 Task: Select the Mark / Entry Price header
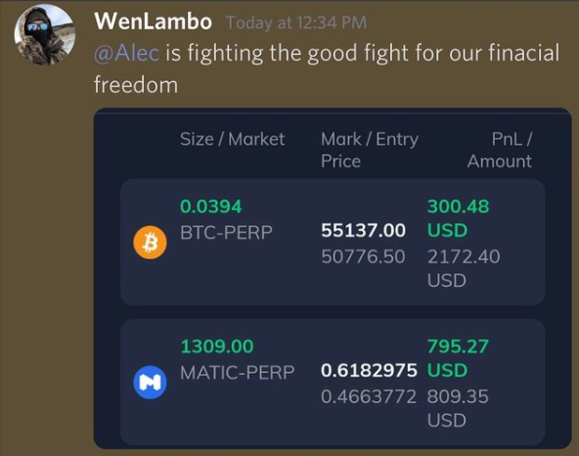(x=370, y=150)
